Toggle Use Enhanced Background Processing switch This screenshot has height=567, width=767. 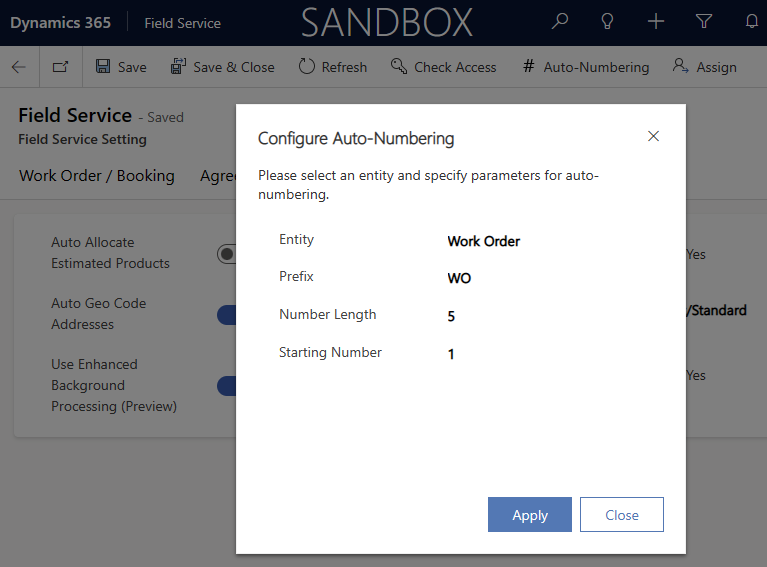pyautogui.click(x=226, y=386)
